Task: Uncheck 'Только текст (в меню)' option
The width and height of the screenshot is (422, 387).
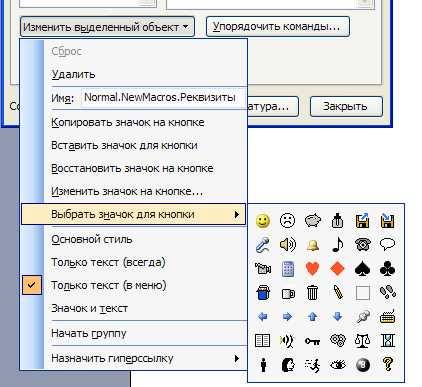Action: coord(134,285)
